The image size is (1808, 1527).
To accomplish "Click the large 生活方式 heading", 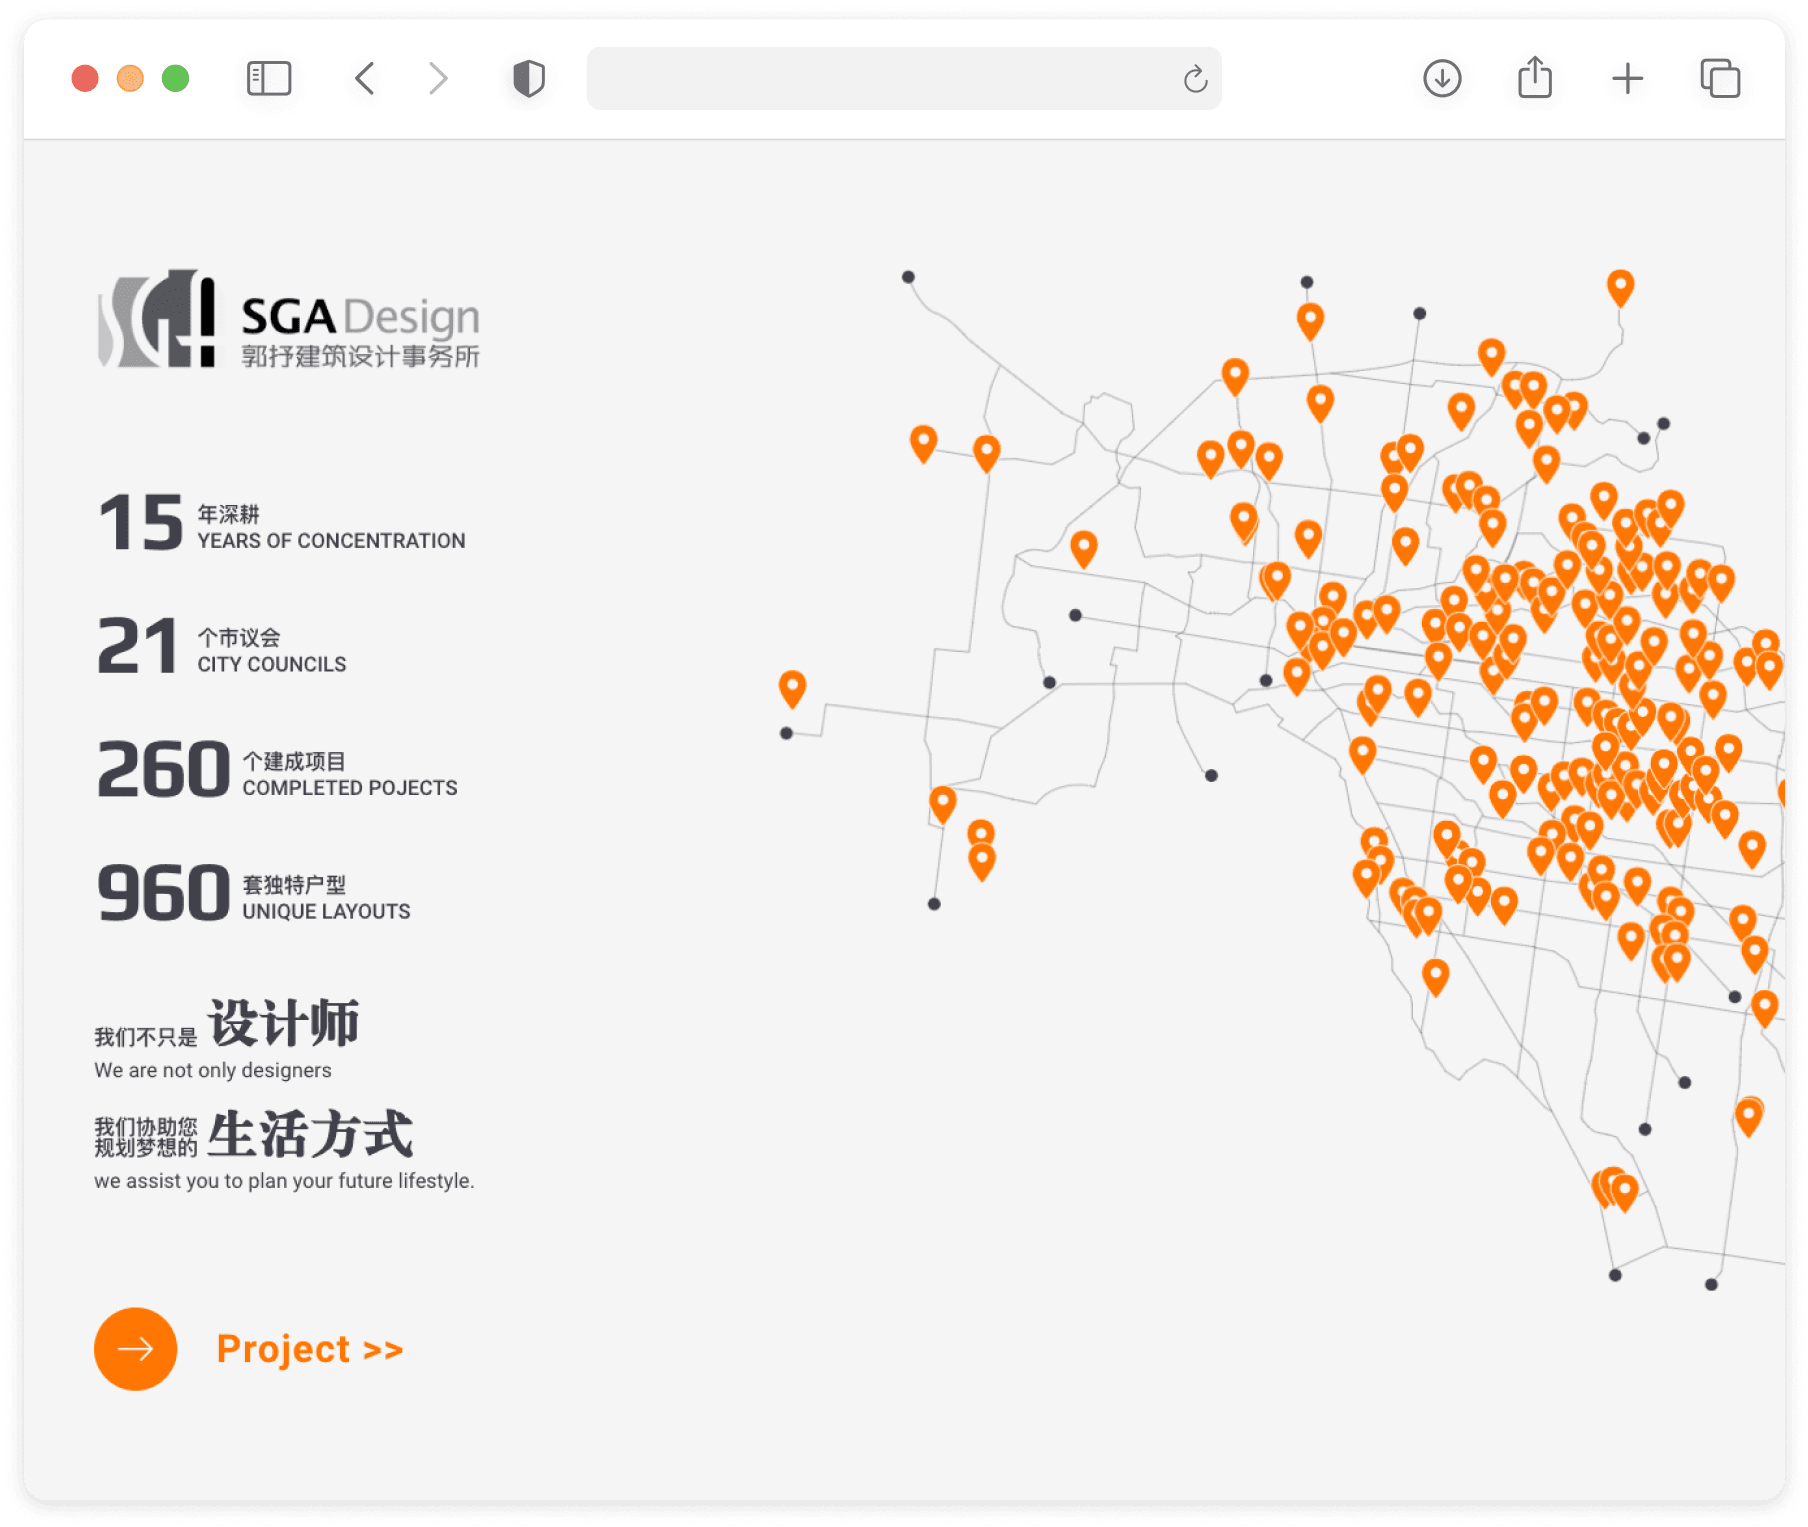I will (x=311, y=1134).
